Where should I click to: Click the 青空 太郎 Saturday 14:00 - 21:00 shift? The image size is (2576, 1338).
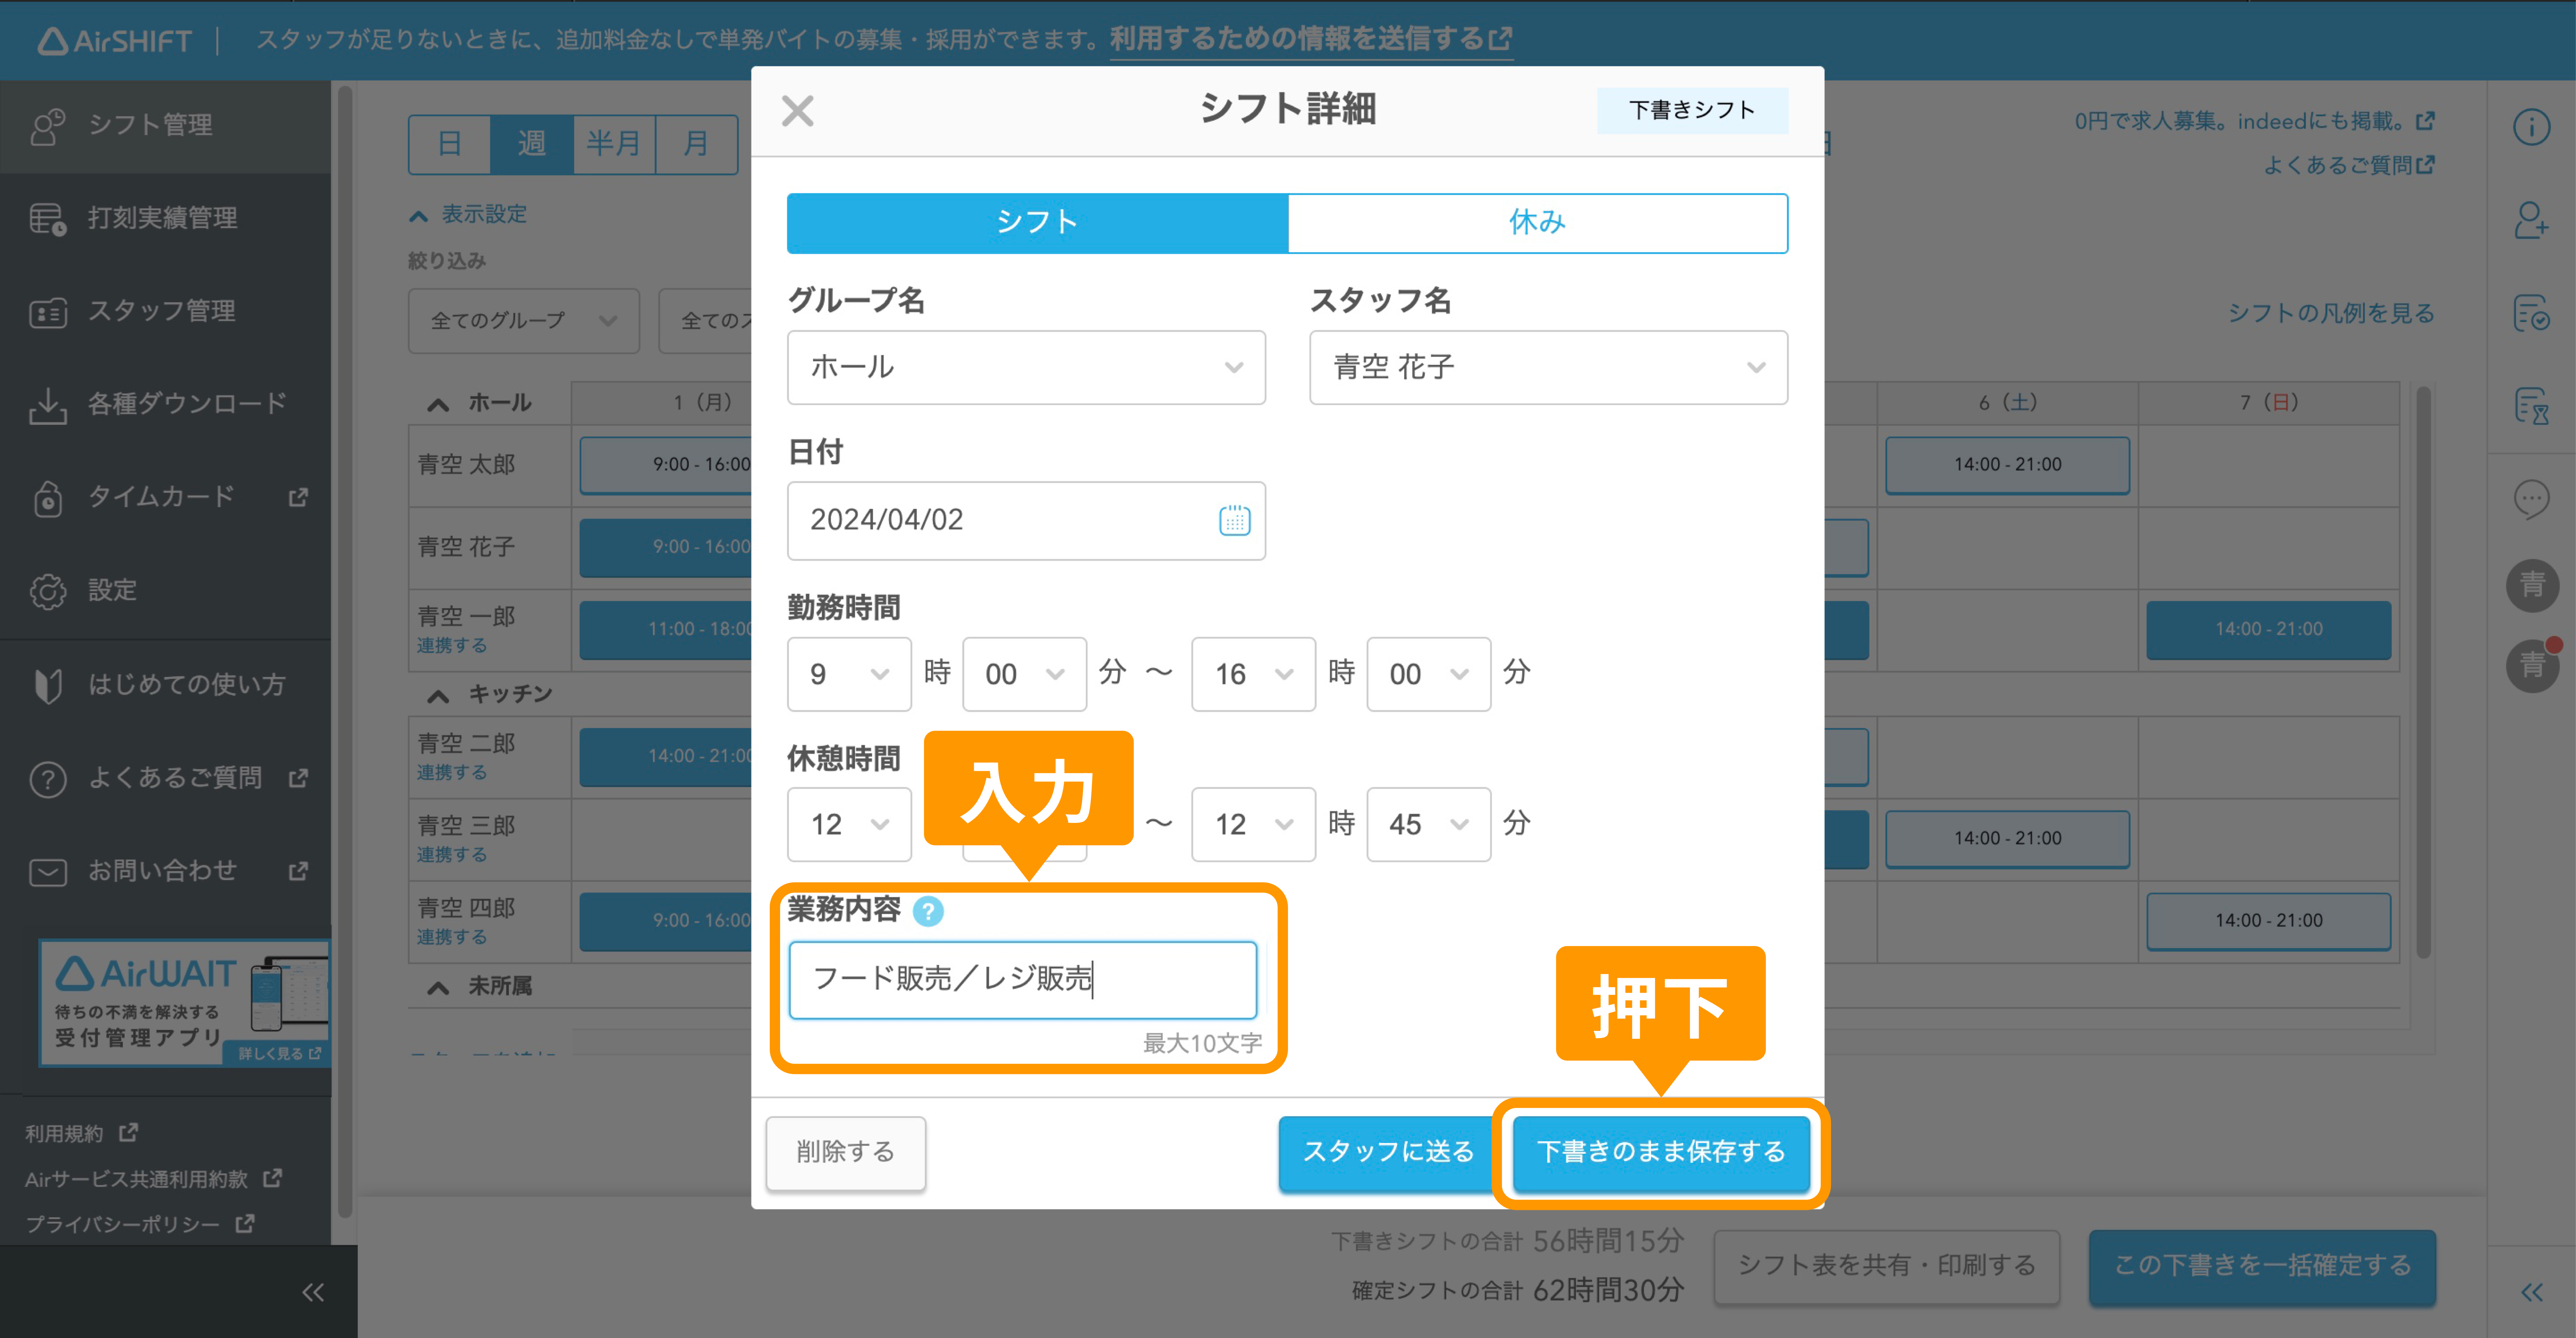pyautogui.click(x=2007, y=465)
